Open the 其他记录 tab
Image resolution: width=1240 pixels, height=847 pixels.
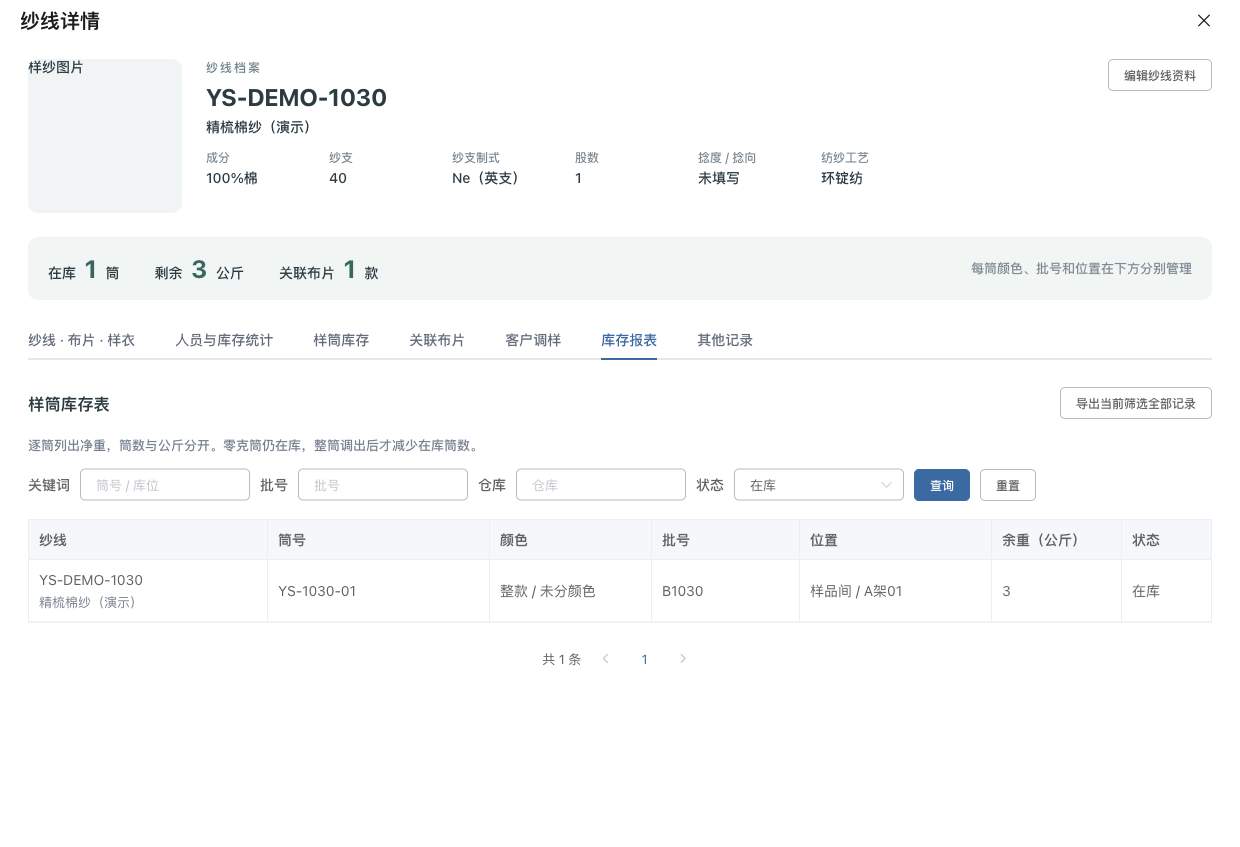[x=725, y=340]
